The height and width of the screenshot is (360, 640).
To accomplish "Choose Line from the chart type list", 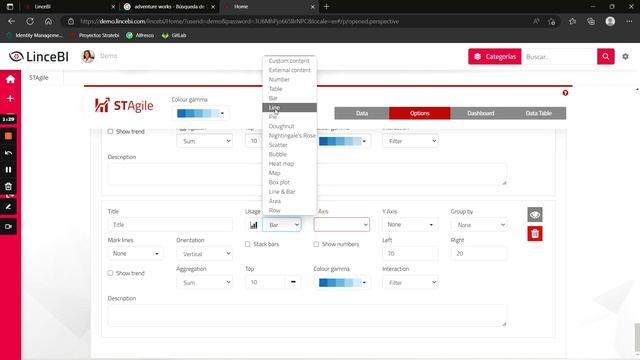I will [x=289, y=107].
